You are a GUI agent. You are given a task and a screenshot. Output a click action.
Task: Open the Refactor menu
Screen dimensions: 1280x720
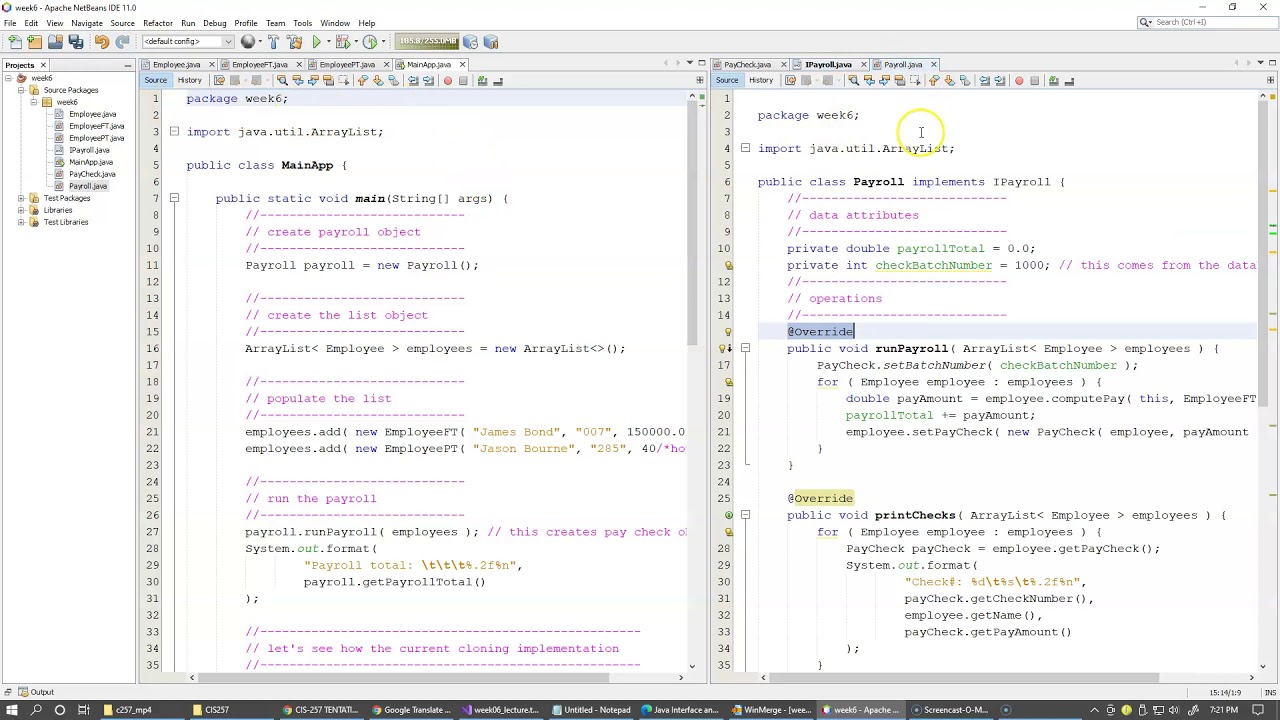coord(158,23)
